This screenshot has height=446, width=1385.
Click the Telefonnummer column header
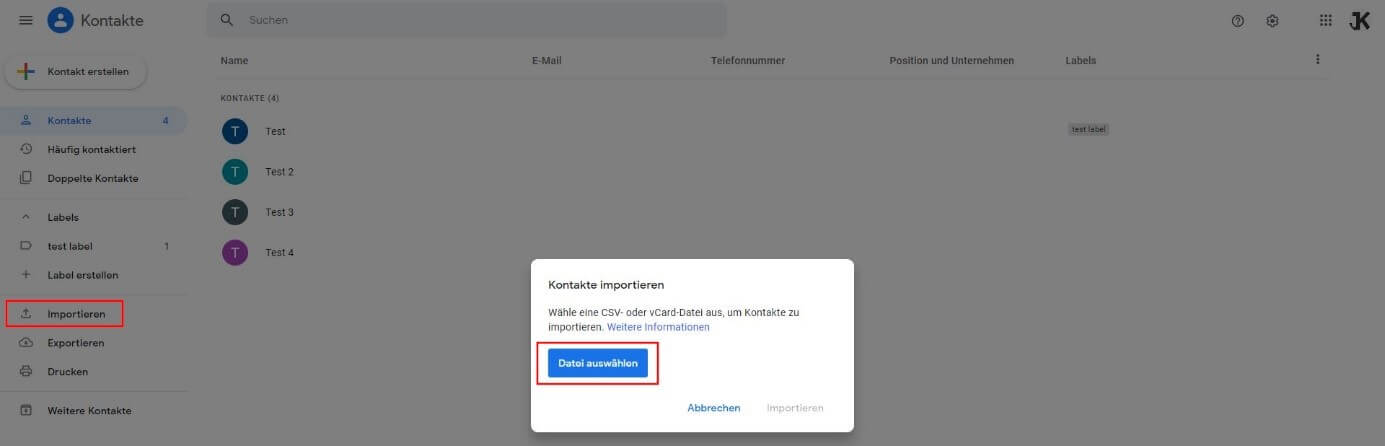(748, 61)
